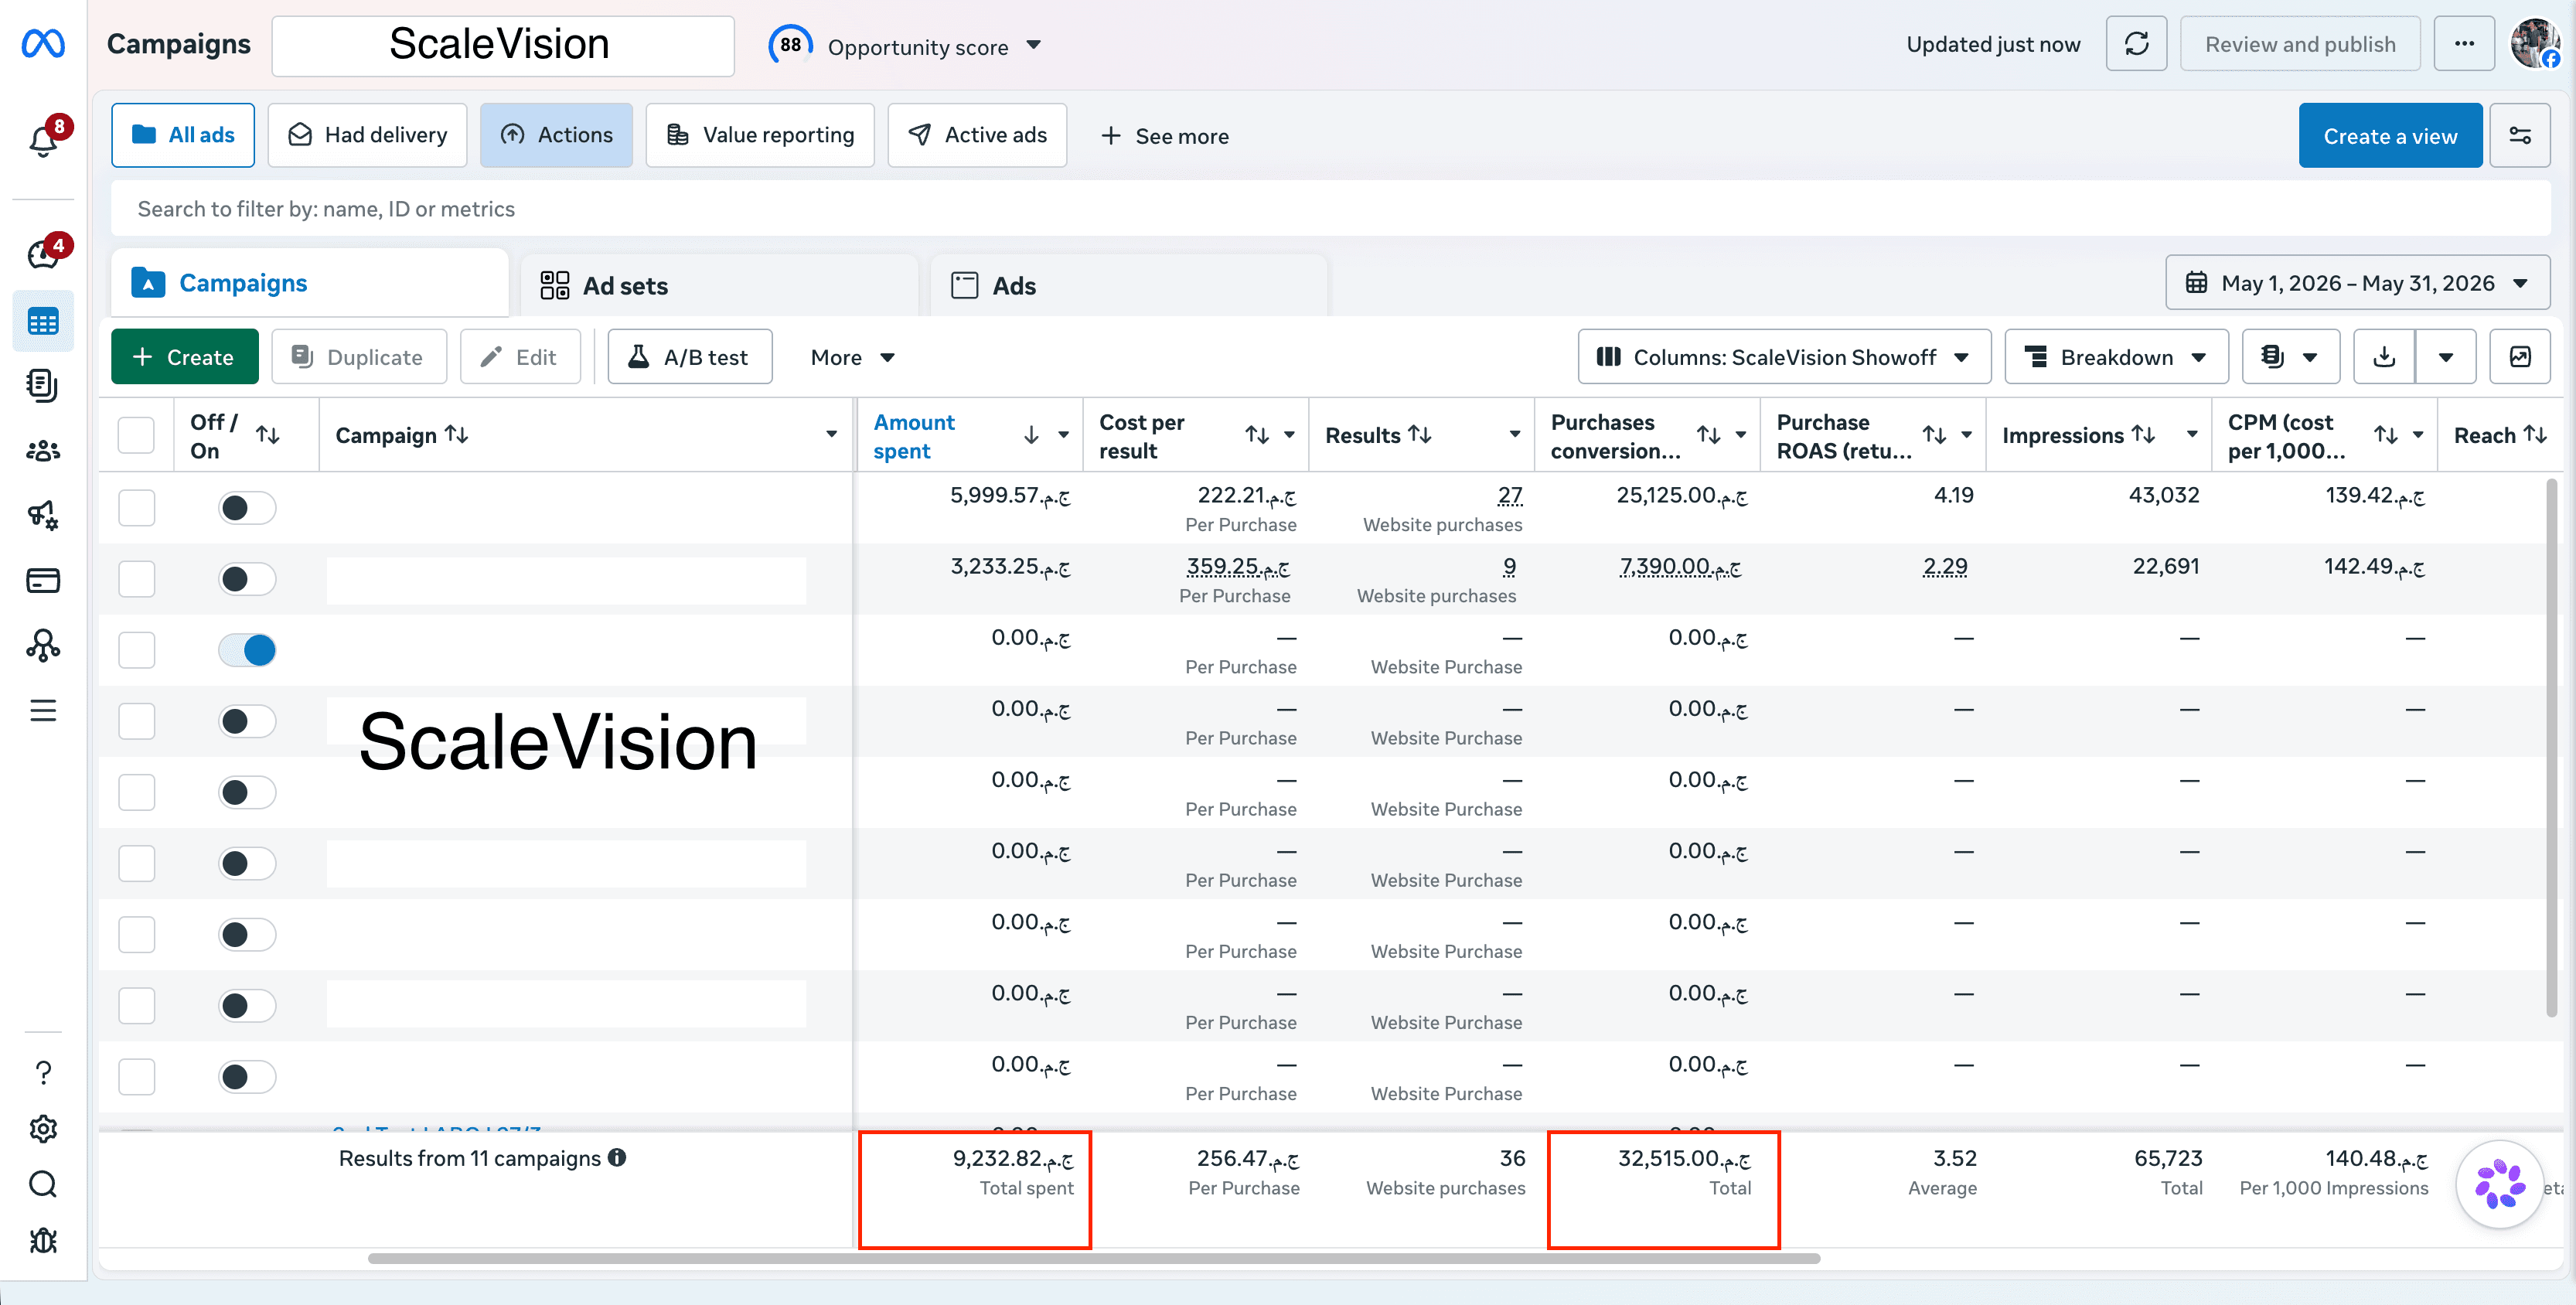The height and width of the screenshot is (1305, 2576).
Task: Open the reports icon dropdown
Action: pos(2290,357)
